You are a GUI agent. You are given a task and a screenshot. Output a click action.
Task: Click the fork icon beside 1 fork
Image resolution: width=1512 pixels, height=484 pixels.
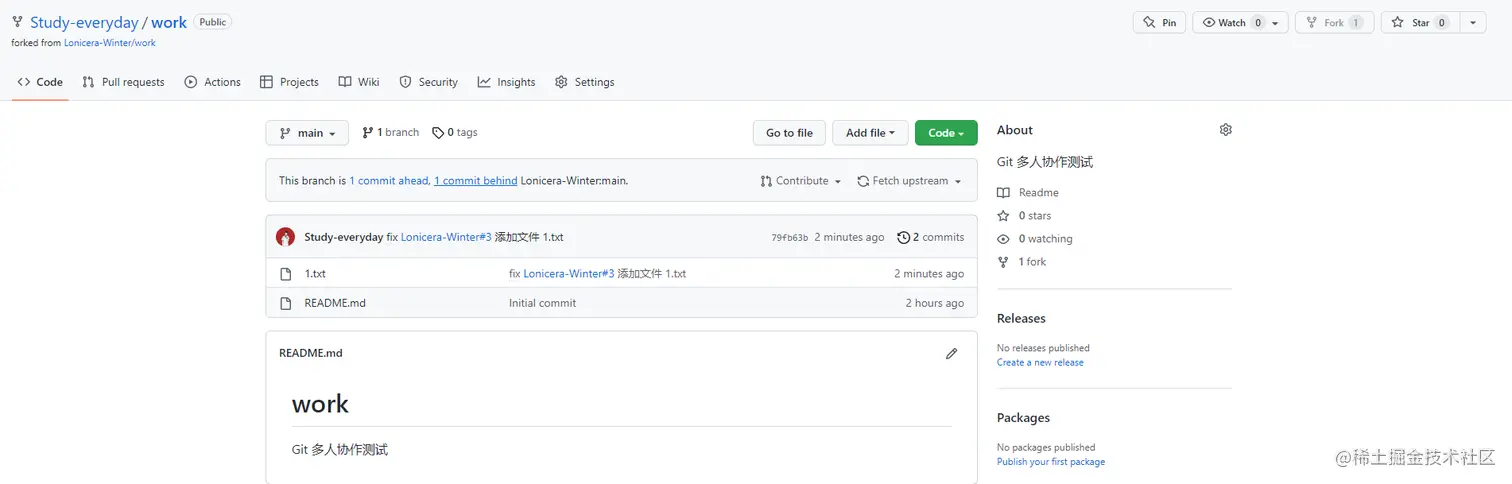click(1003, 261)
